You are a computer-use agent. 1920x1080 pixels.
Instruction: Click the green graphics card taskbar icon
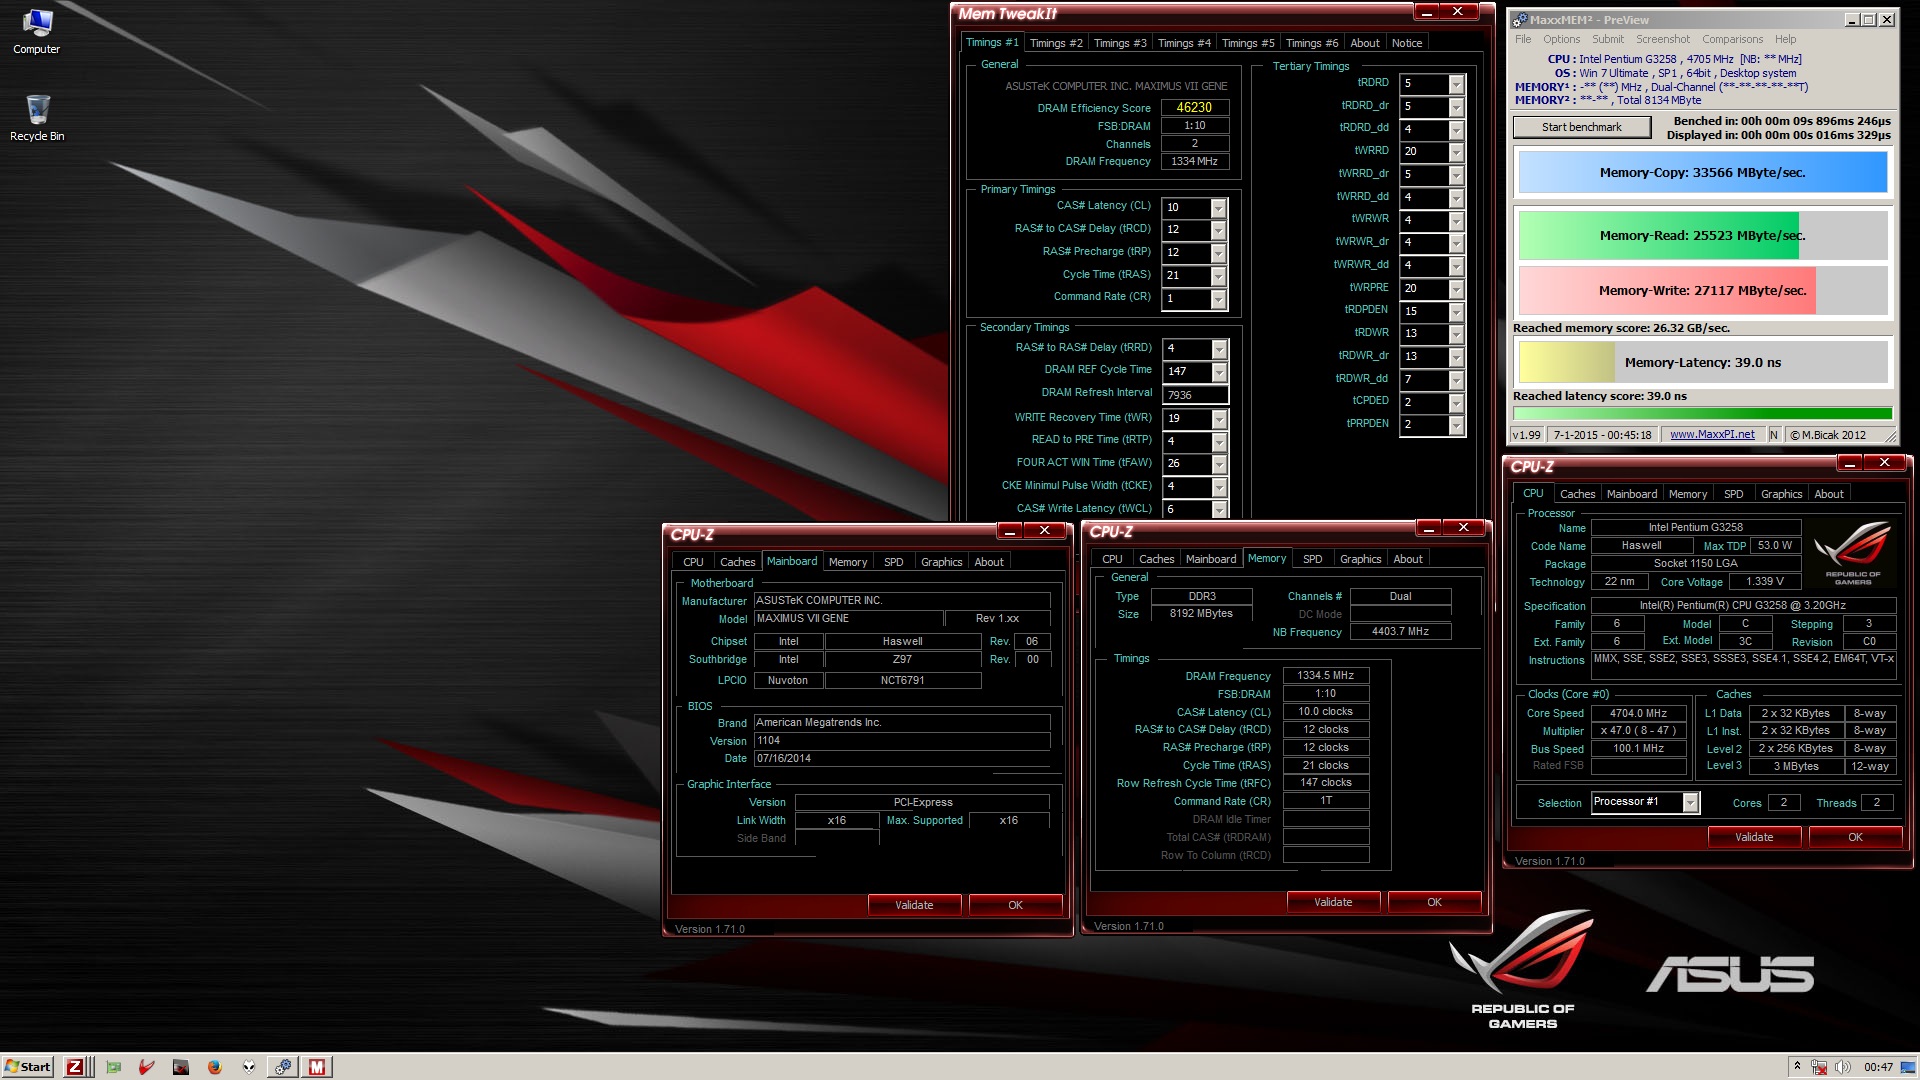tap(114, 1067)
